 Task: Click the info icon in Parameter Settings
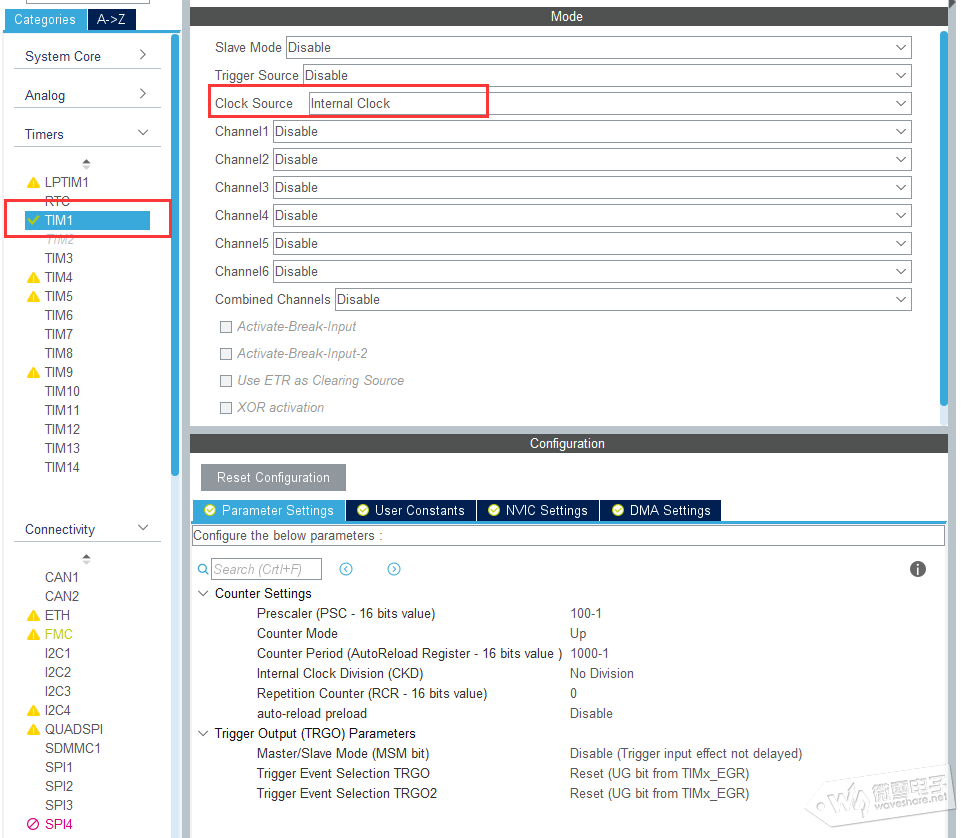coord(917,569)
